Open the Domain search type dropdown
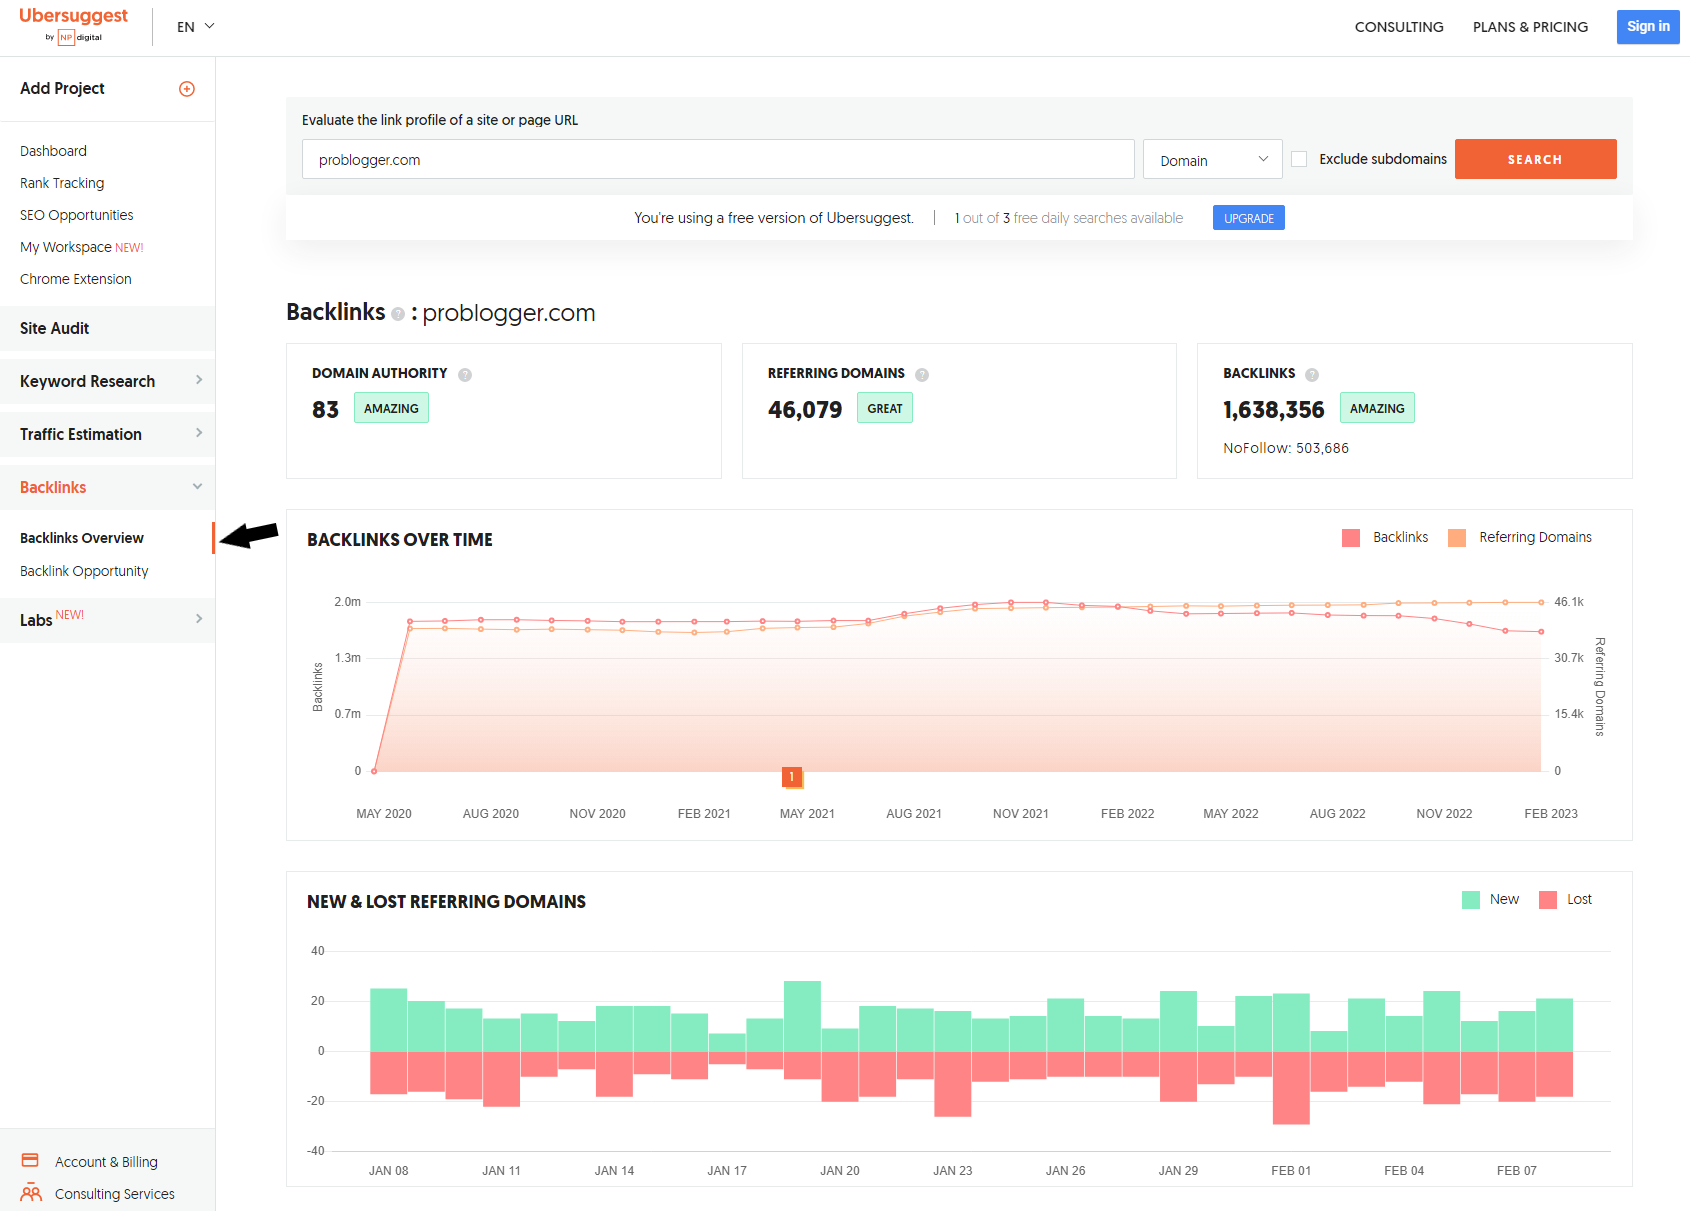This screenshot has width=1690, height=1211. tap(1212, 159)
